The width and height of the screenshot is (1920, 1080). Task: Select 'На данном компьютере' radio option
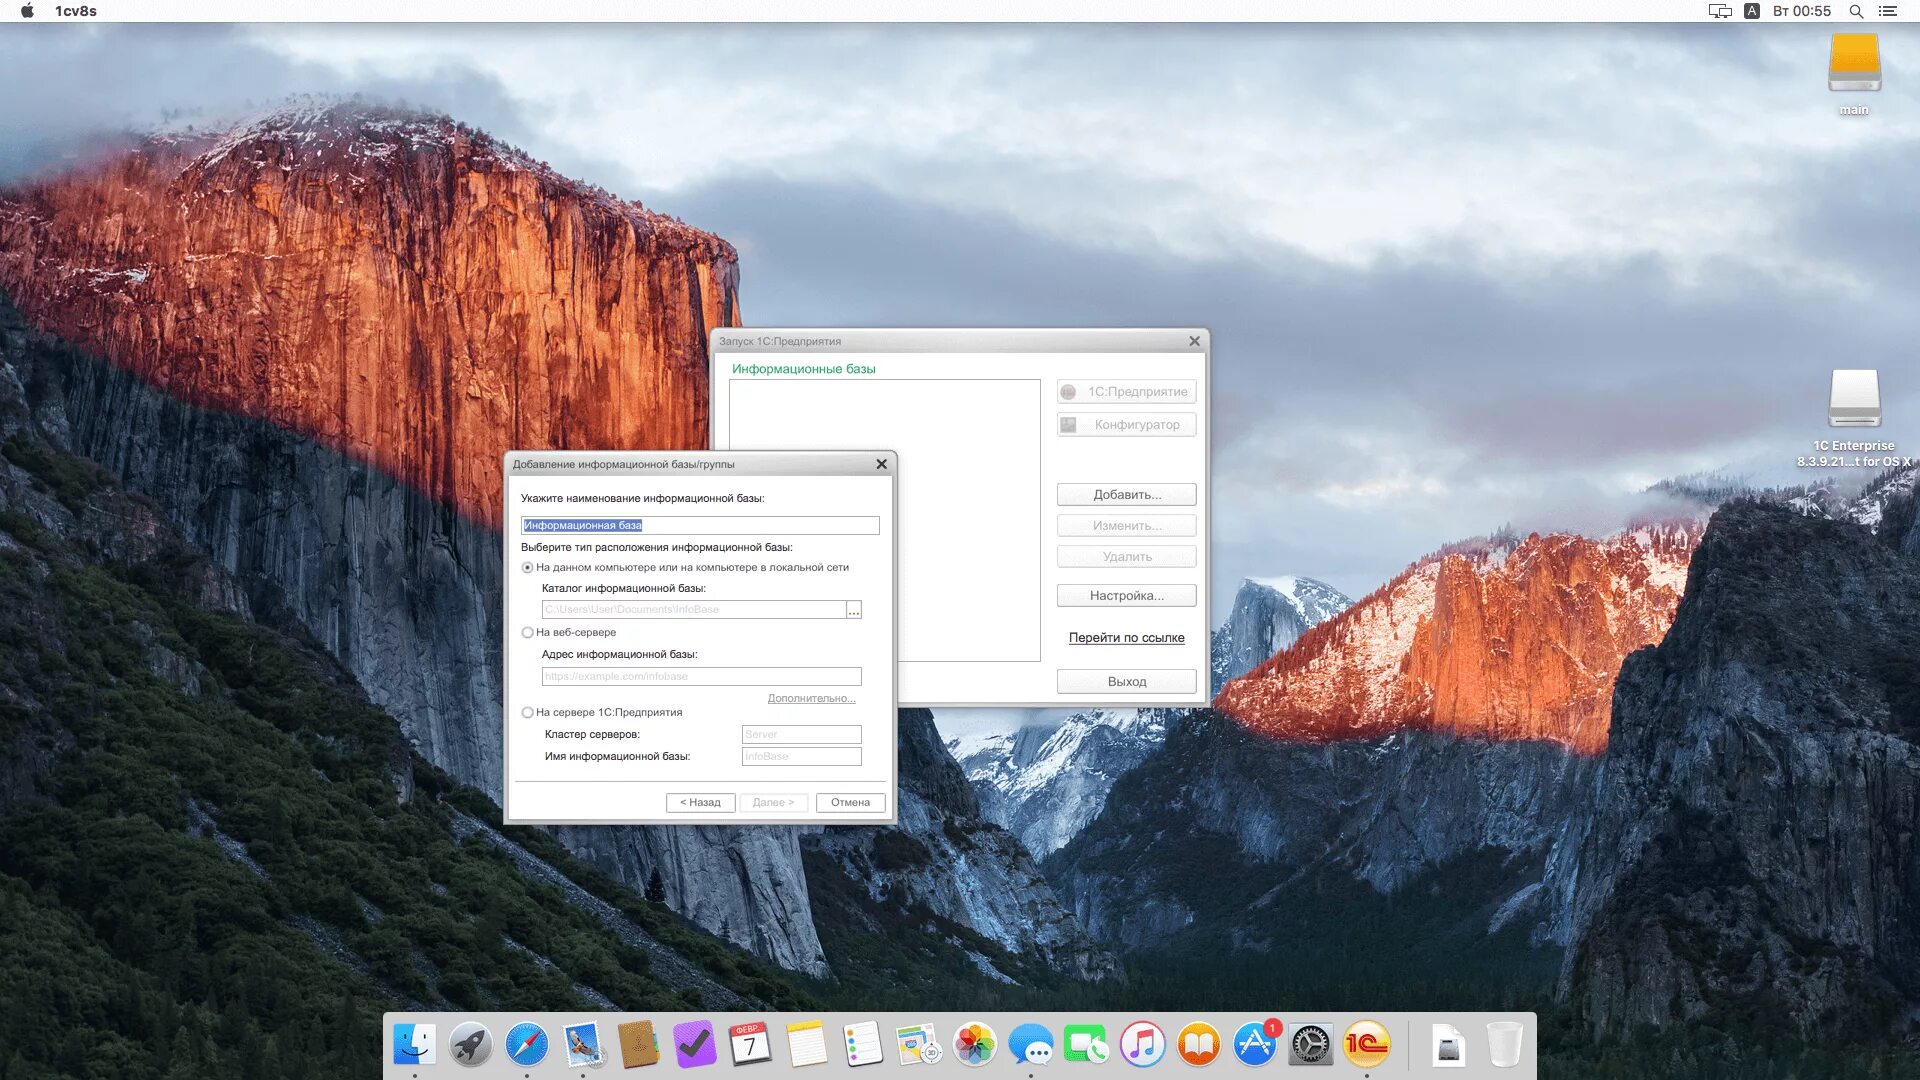point(528,567)
